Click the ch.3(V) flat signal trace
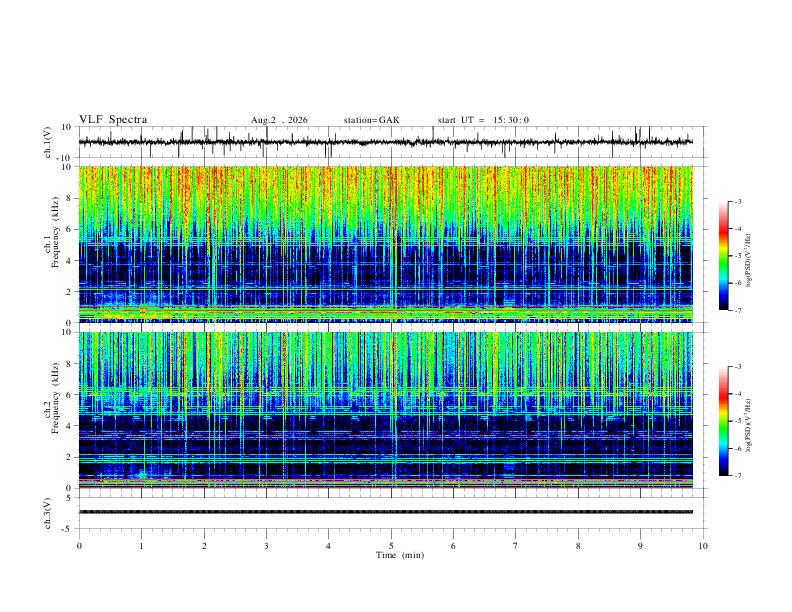The height and width of the screenshot is (612, 792). (386, 512)
